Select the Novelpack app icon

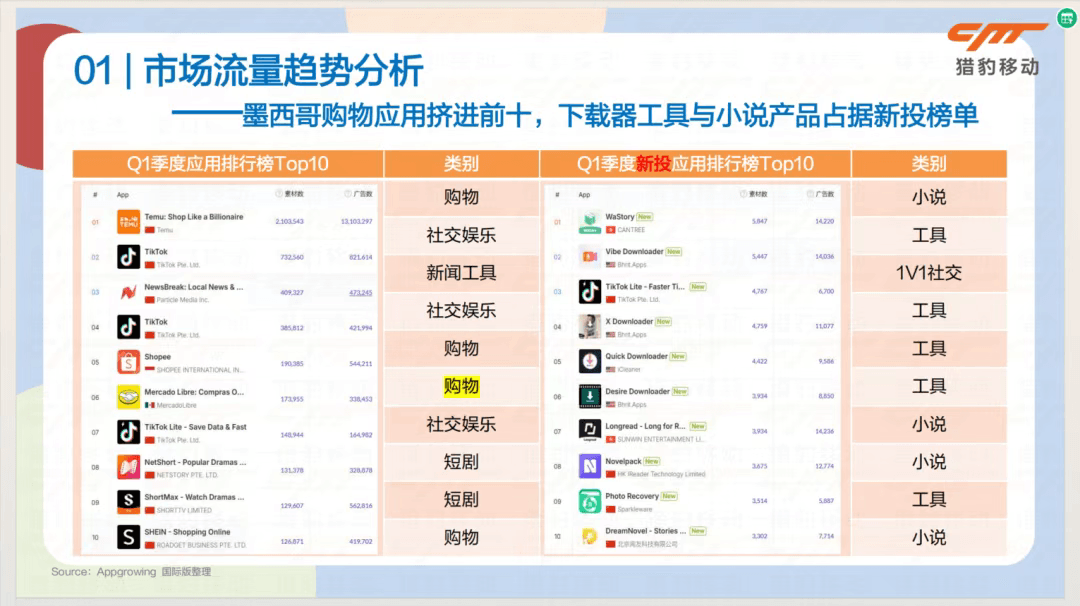589,465
